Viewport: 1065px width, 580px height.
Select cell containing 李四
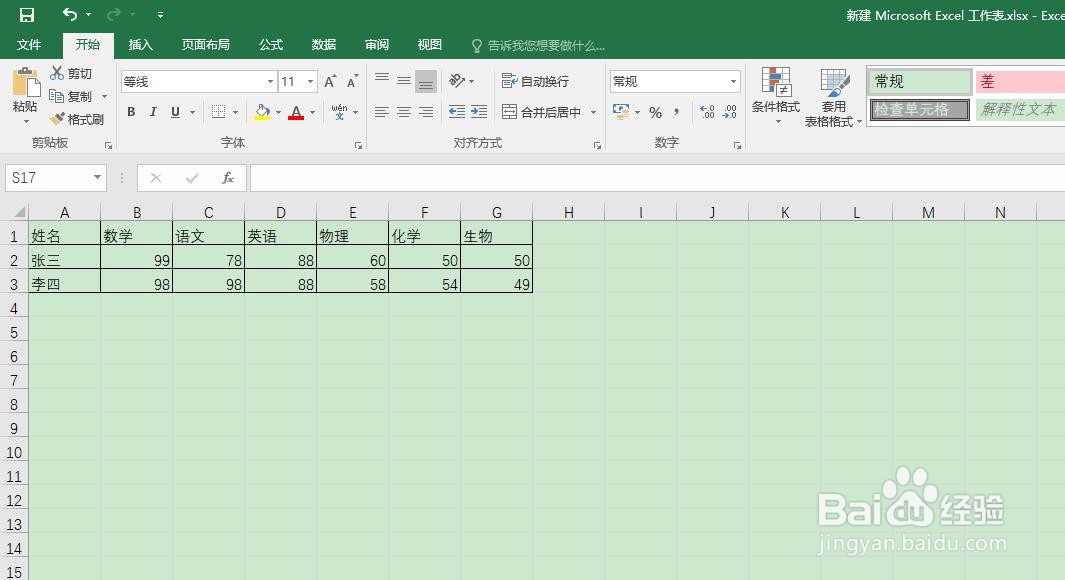point(63,284)
